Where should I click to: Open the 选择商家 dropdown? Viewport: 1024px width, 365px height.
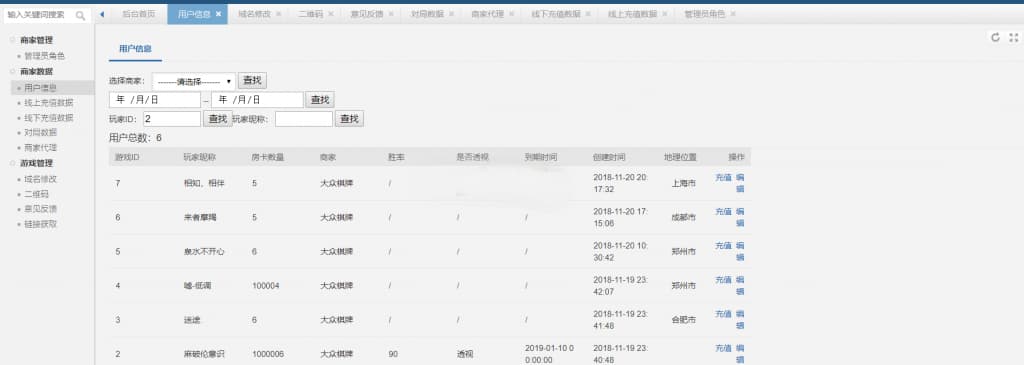pyautogui.click(x=194, y=82)
